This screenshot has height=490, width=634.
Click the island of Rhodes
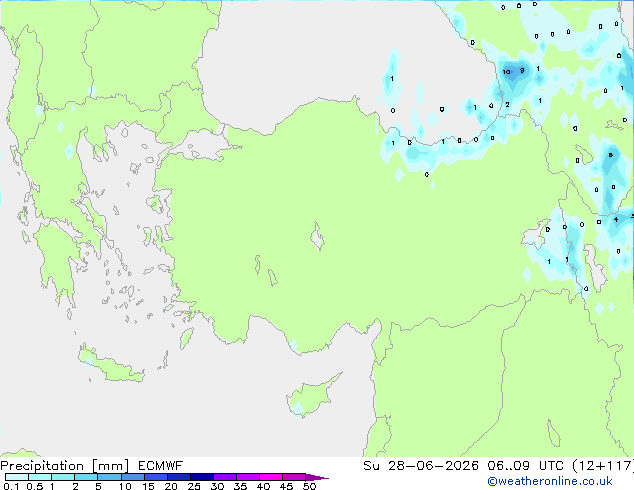(x=187, y=338)
